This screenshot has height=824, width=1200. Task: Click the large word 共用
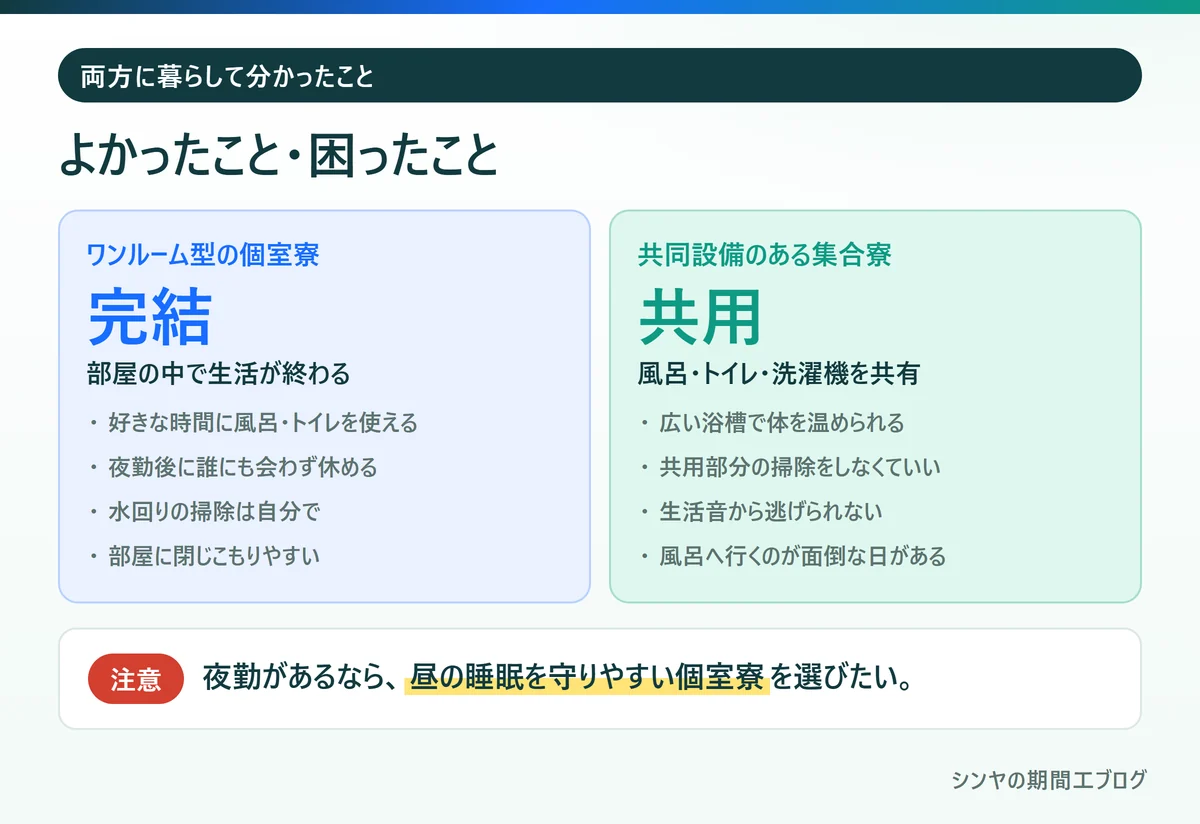(700, 317)
